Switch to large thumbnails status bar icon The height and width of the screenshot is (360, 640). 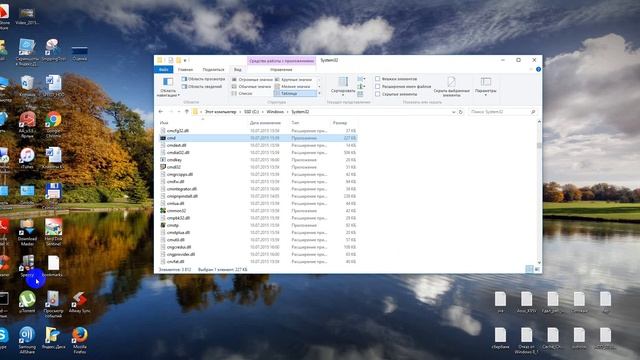click(x=537, y=269)
